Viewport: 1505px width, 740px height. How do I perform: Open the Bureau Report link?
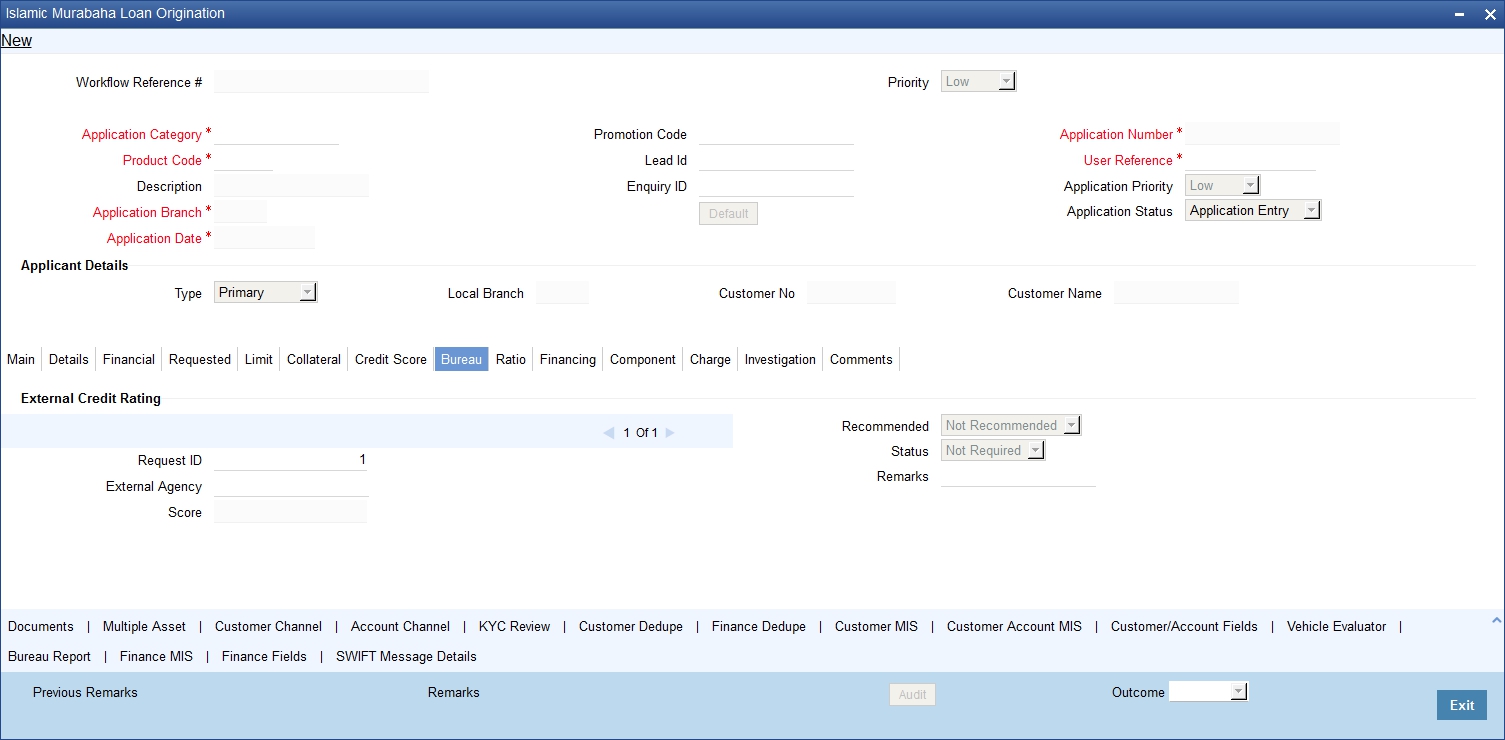pos(49,656)
